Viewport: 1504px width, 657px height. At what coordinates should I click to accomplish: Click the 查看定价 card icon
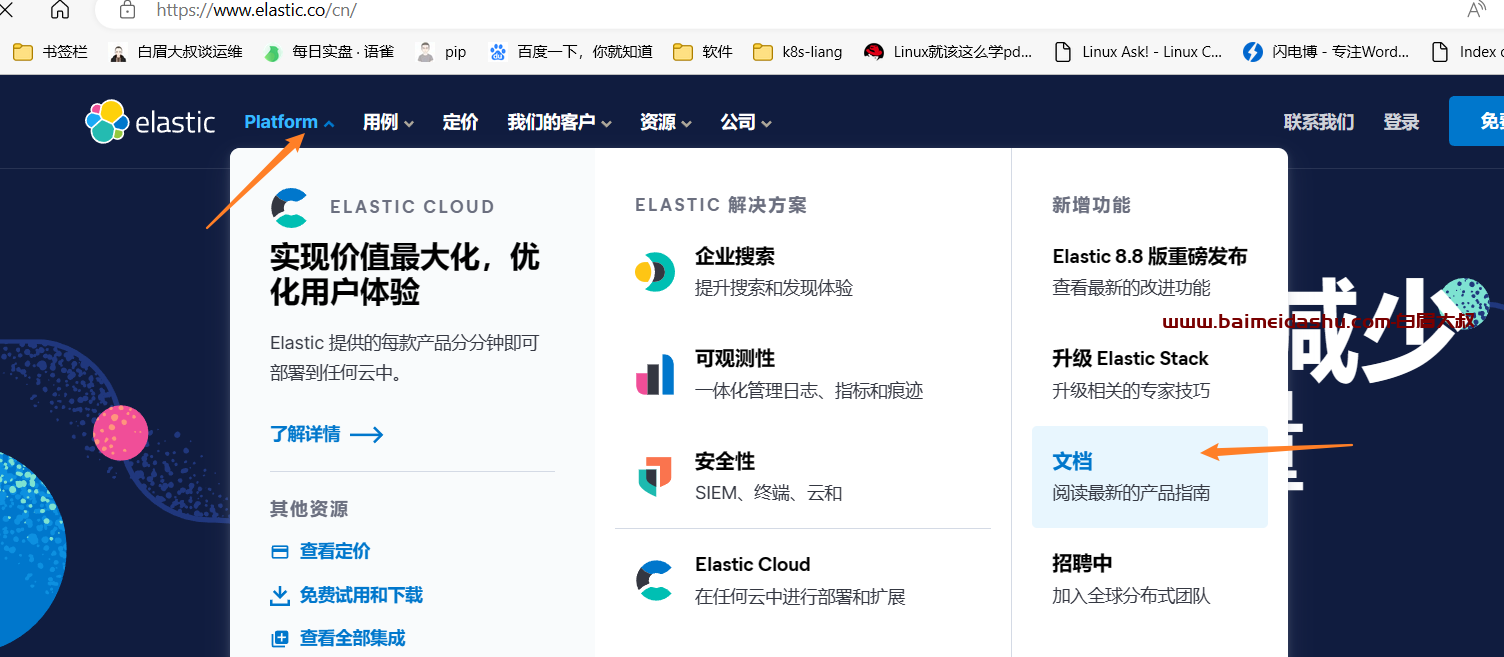(x=280, y=552)
